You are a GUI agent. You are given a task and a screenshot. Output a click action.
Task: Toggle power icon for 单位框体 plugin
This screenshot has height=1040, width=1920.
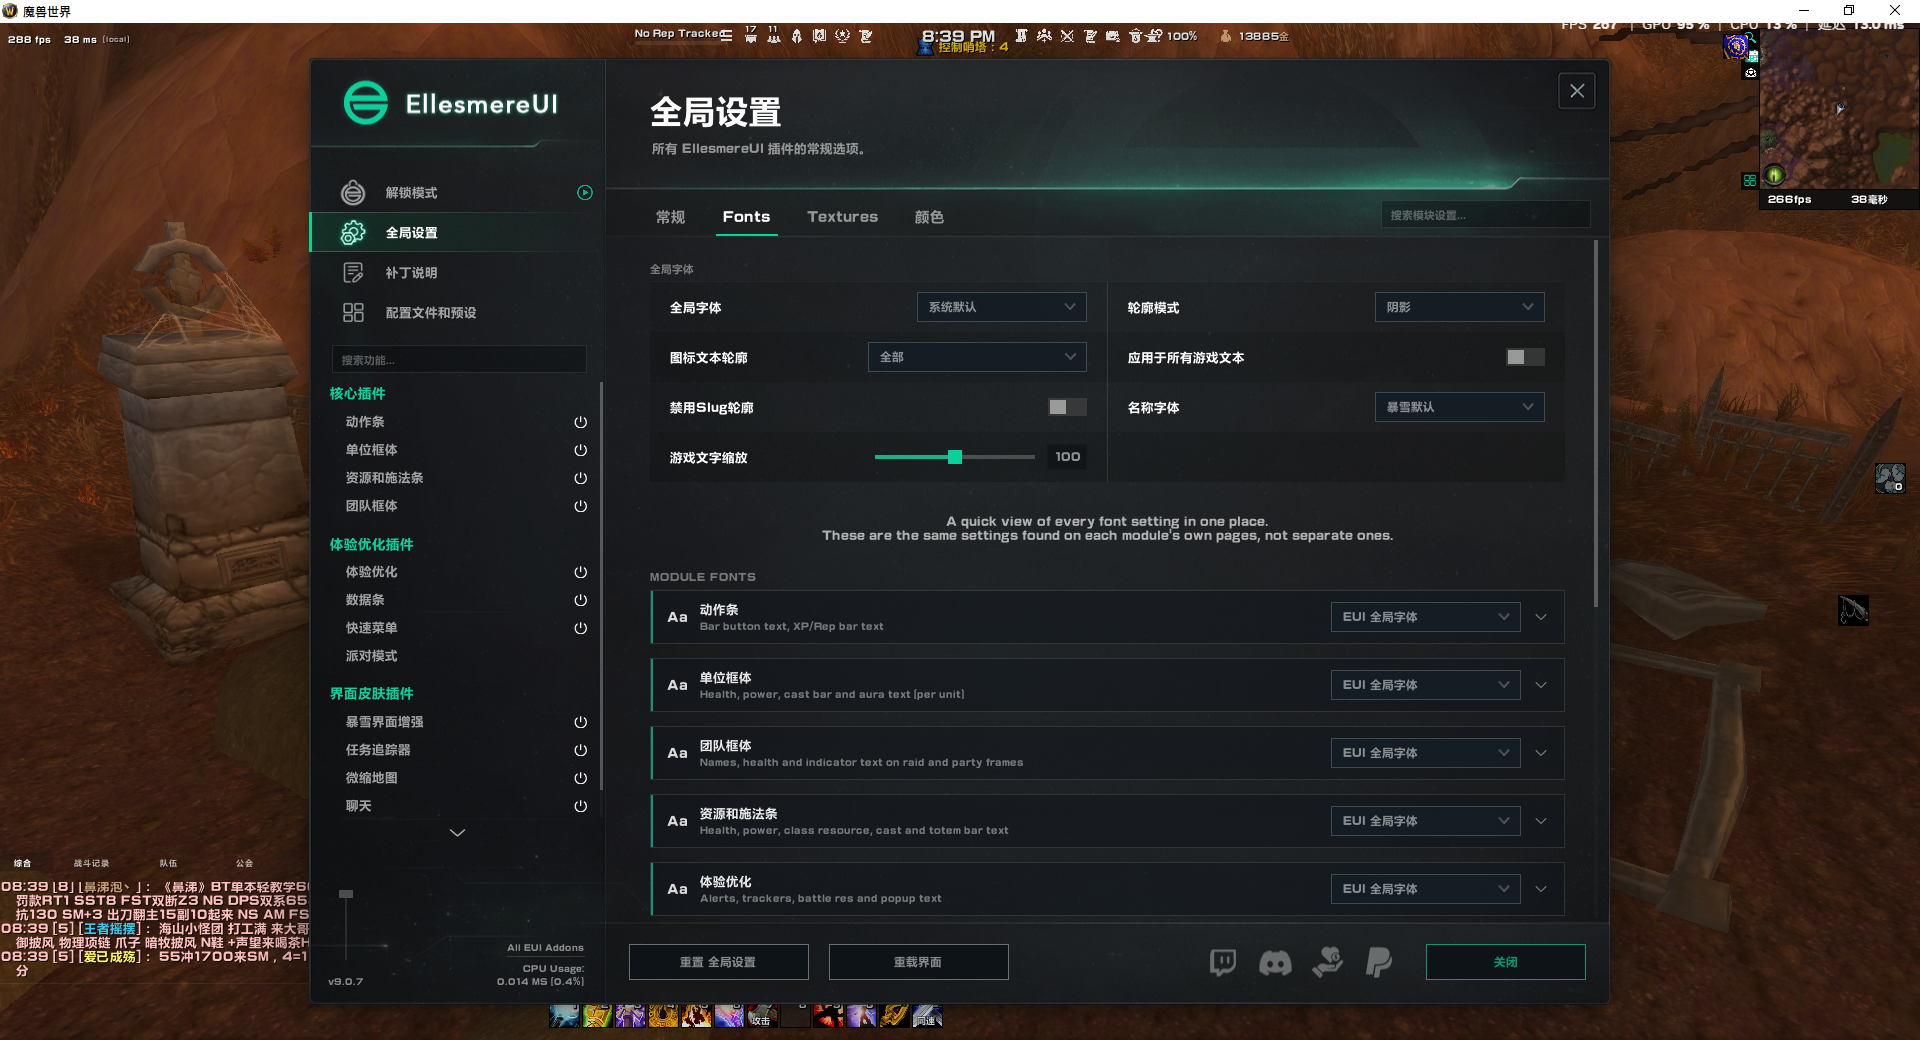tap(580, 450)
